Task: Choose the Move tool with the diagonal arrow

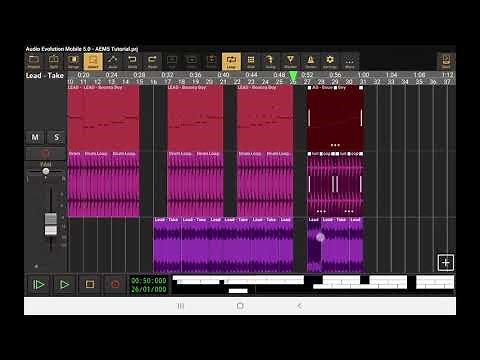Action: point(113,62)
